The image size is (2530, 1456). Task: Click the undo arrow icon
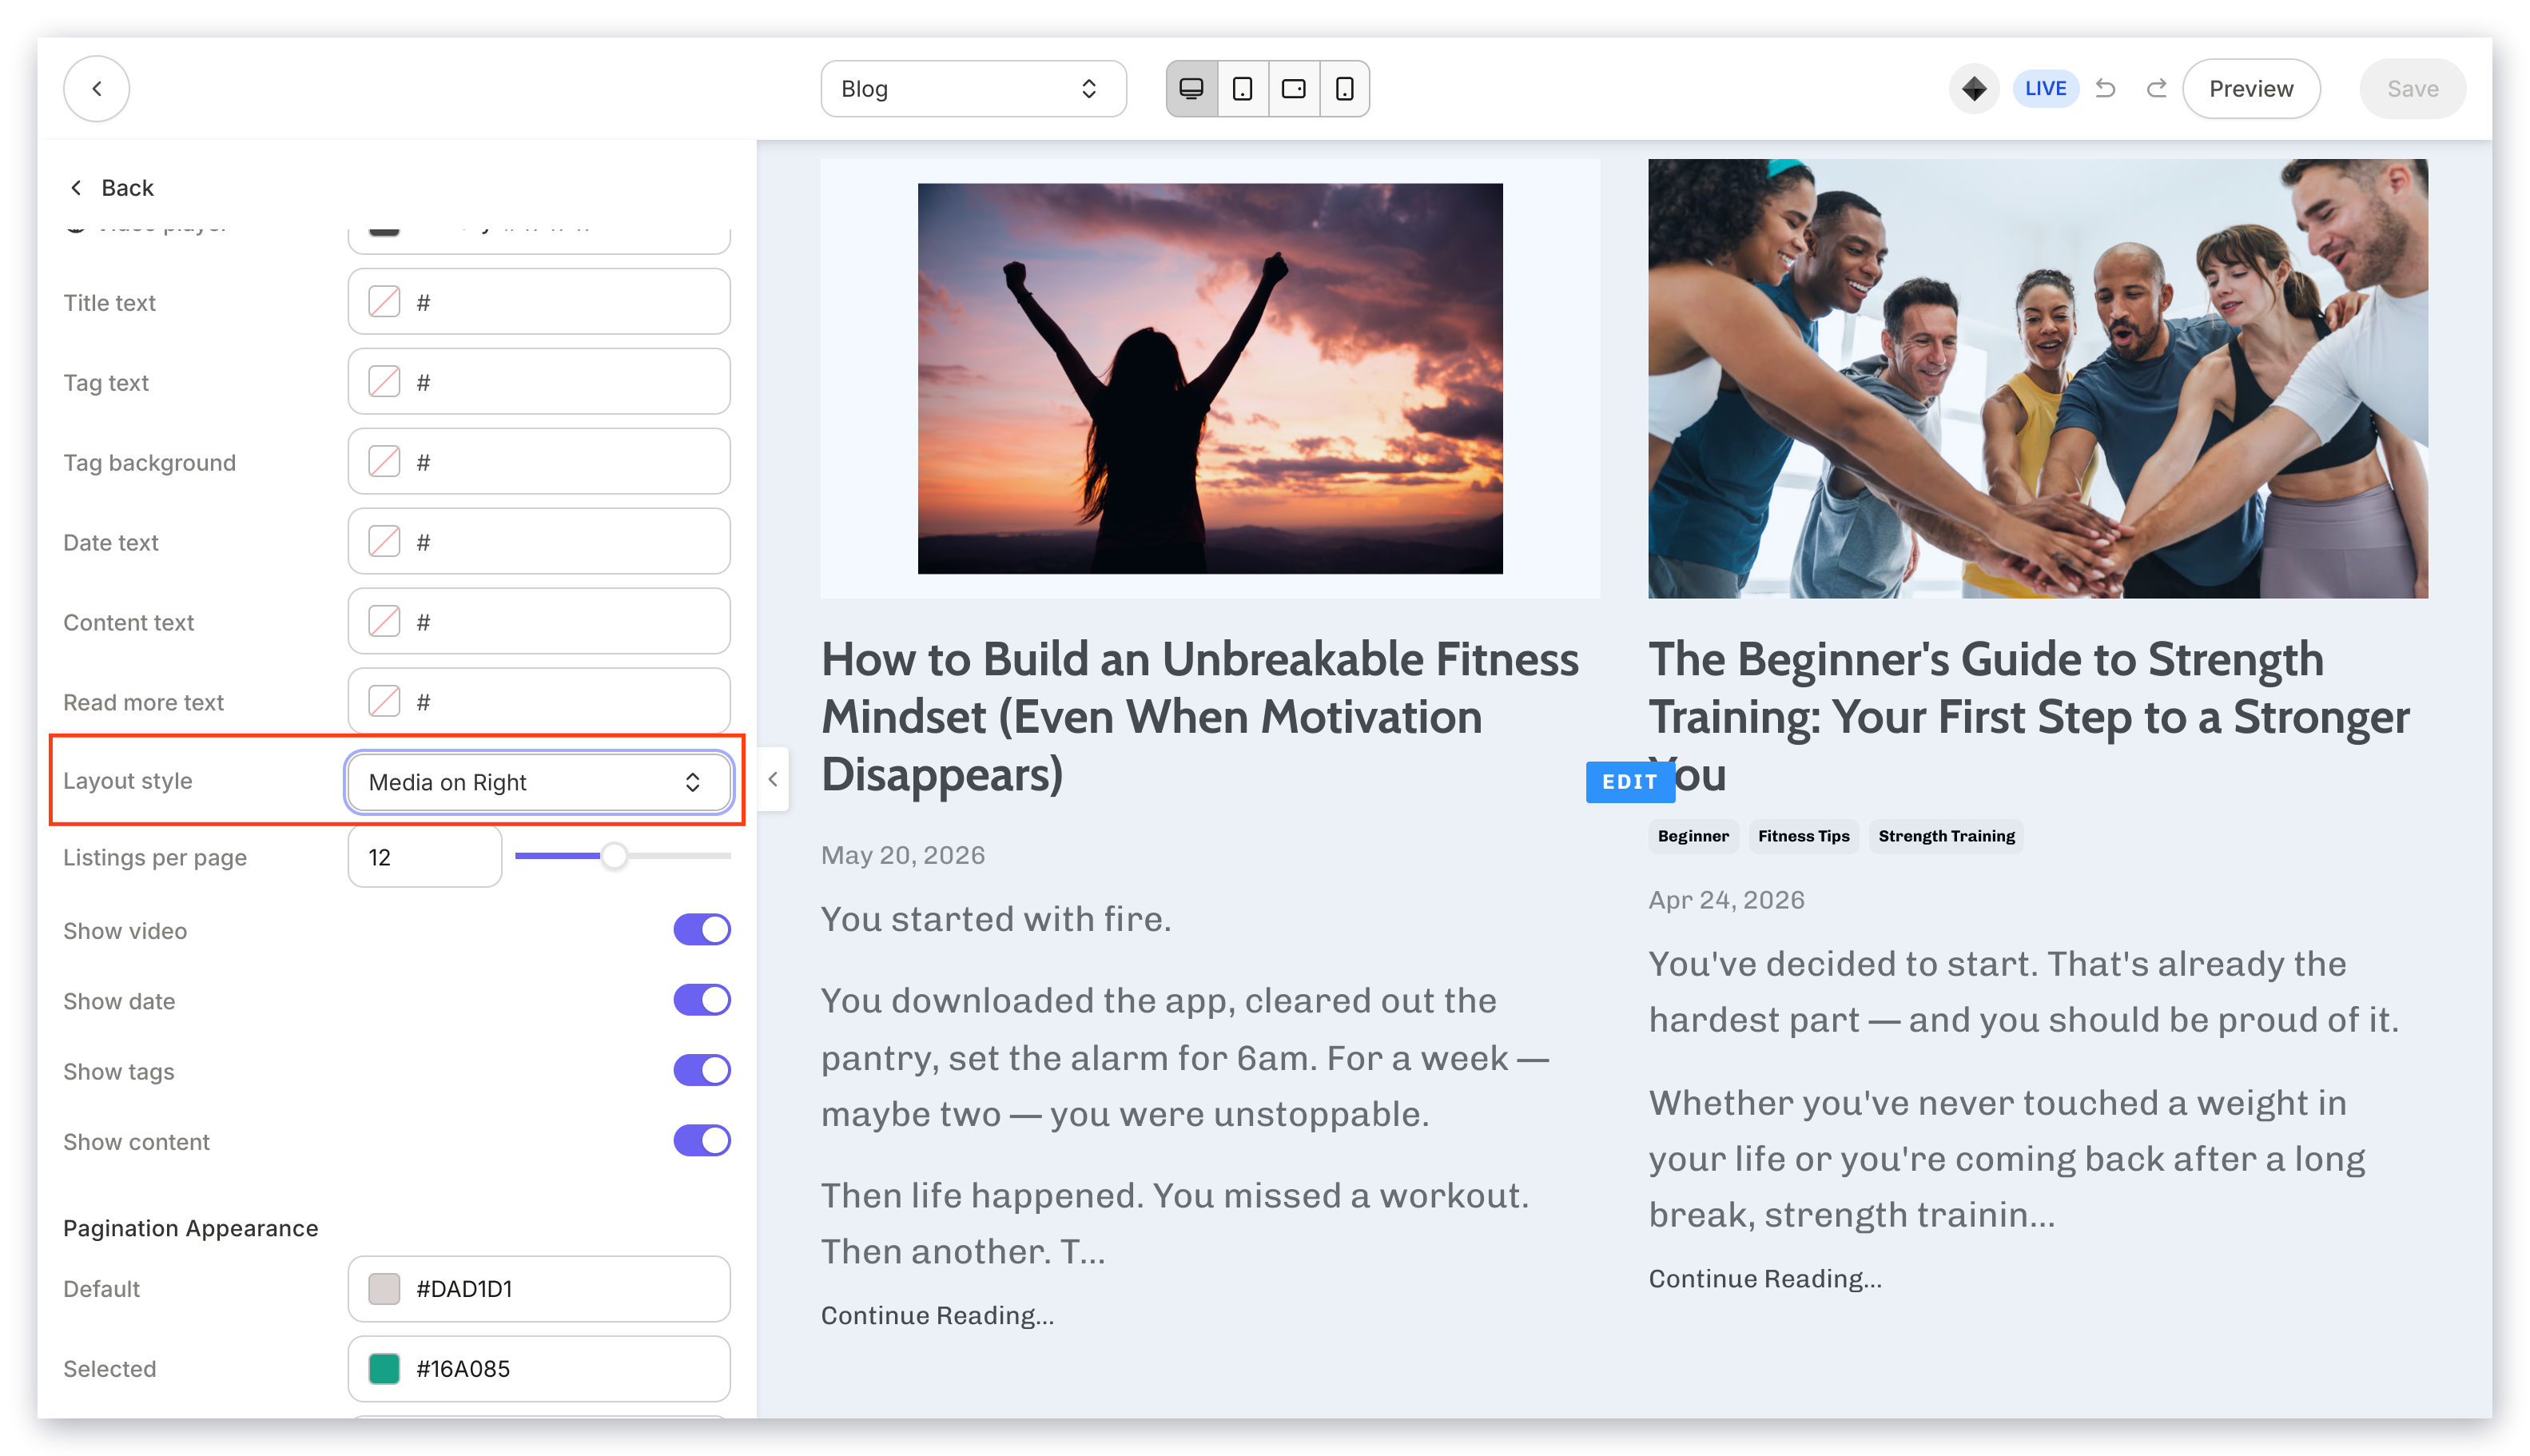tap(2105, 89)
